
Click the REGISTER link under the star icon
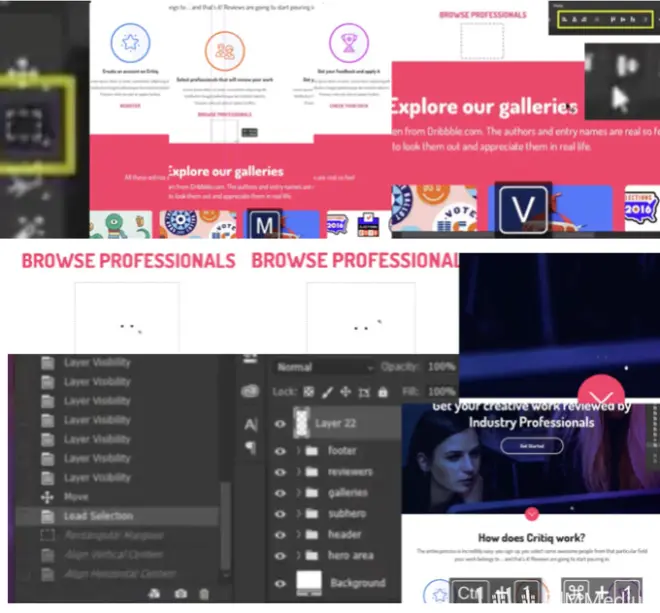130,106
